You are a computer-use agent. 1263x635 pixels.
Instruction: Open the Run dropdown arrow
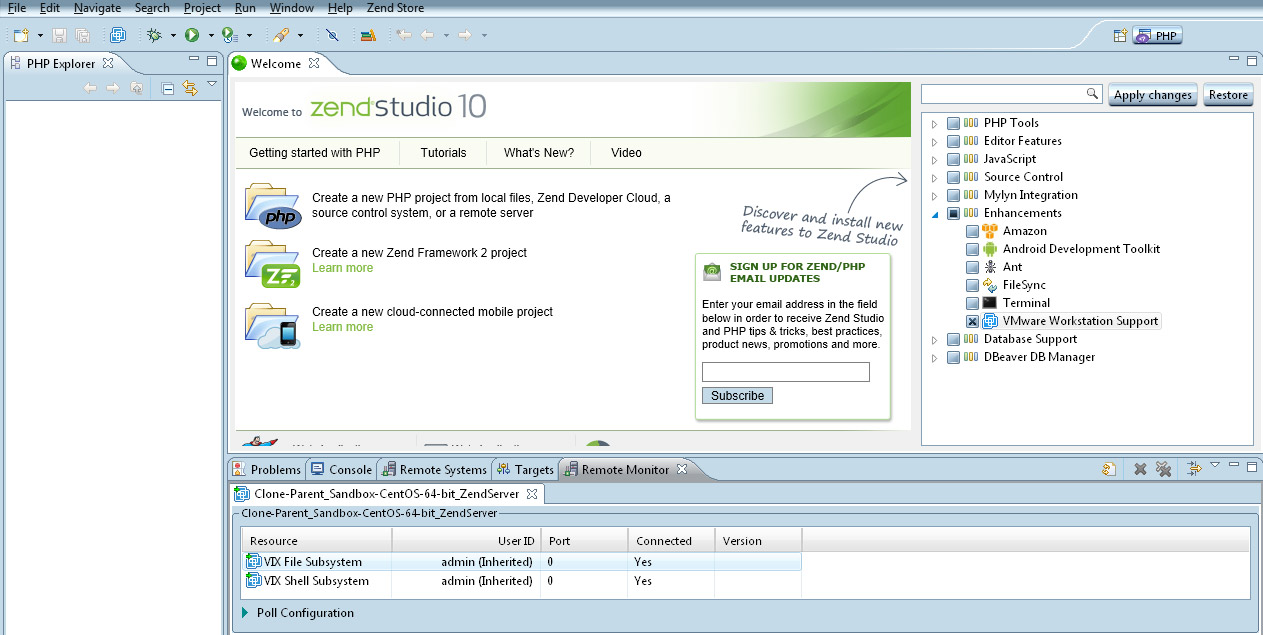211,35
